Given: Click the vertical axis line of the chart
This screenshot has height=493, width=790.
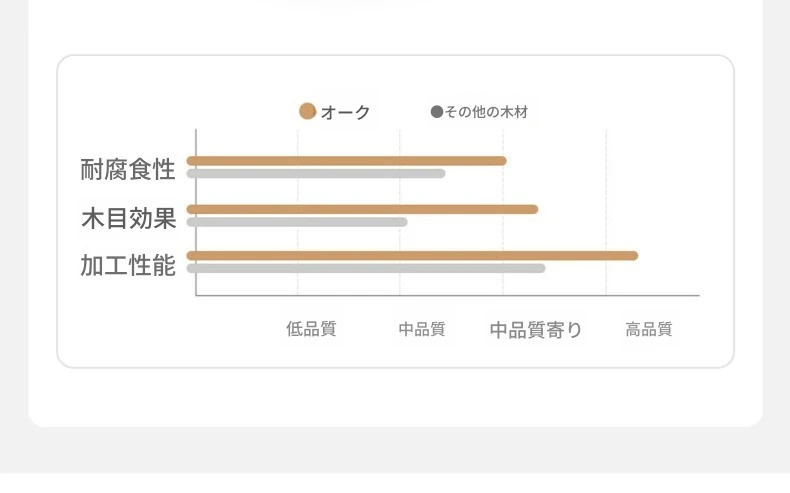Looking at the screenshot, I should (x=196, y=212).
